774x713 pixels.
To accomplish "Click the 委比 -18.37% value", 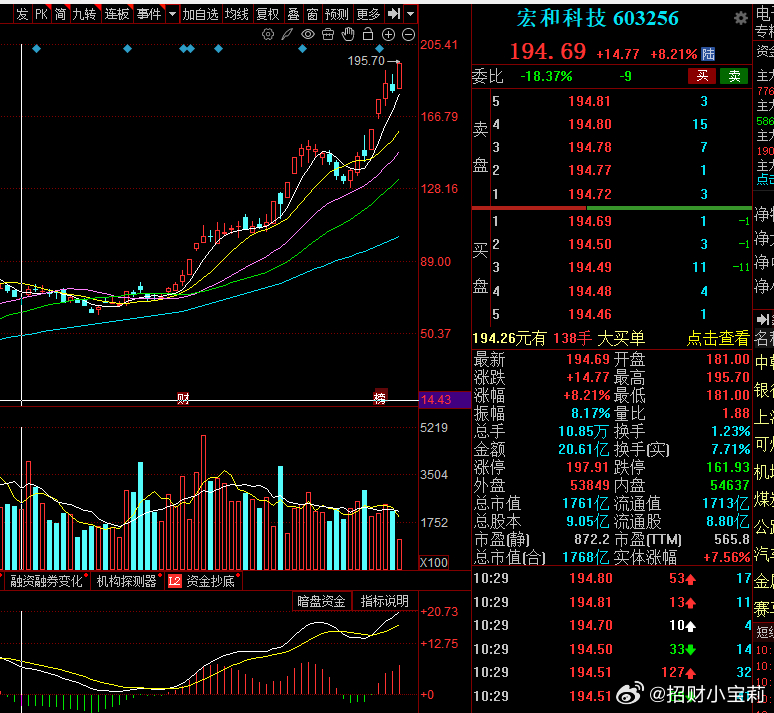I will pos(546,77).
